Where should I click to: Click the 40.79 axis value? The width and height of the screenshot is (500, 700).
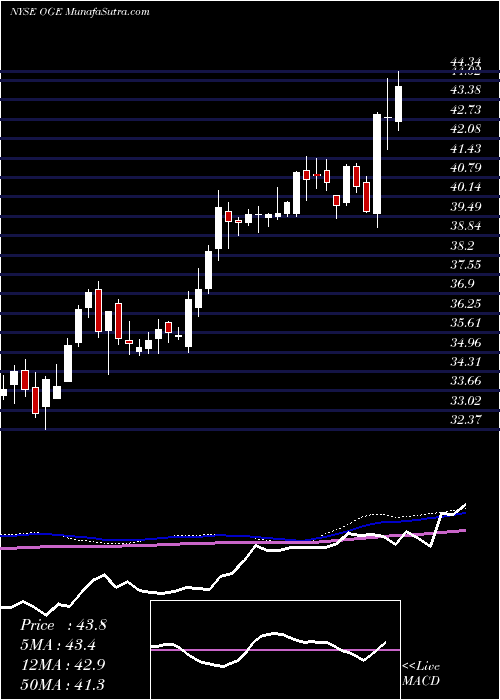(x=466, y=168)
